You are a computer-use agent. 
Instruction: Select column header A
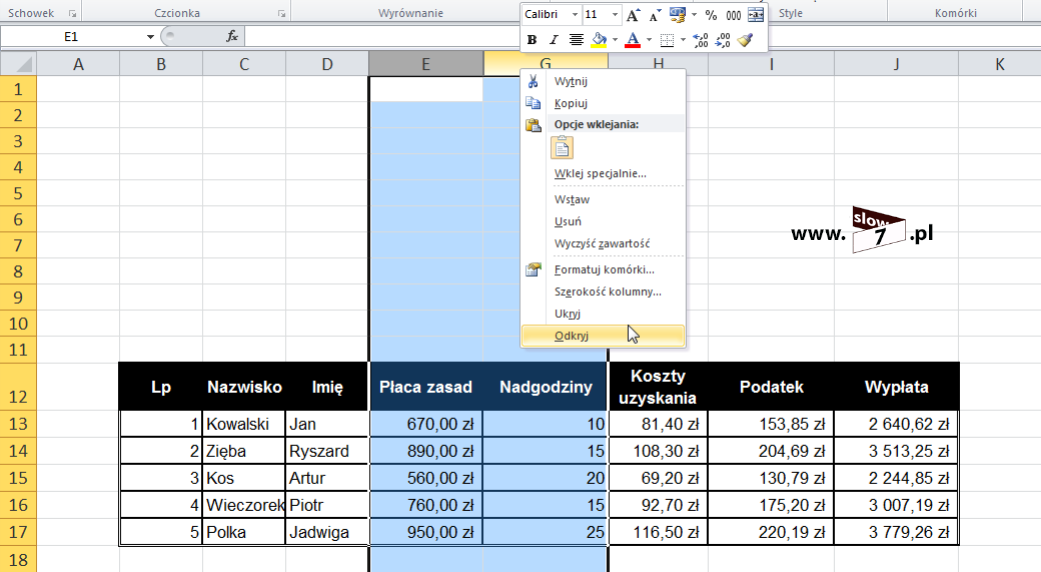pyautogui.click(x=78, y=64)
